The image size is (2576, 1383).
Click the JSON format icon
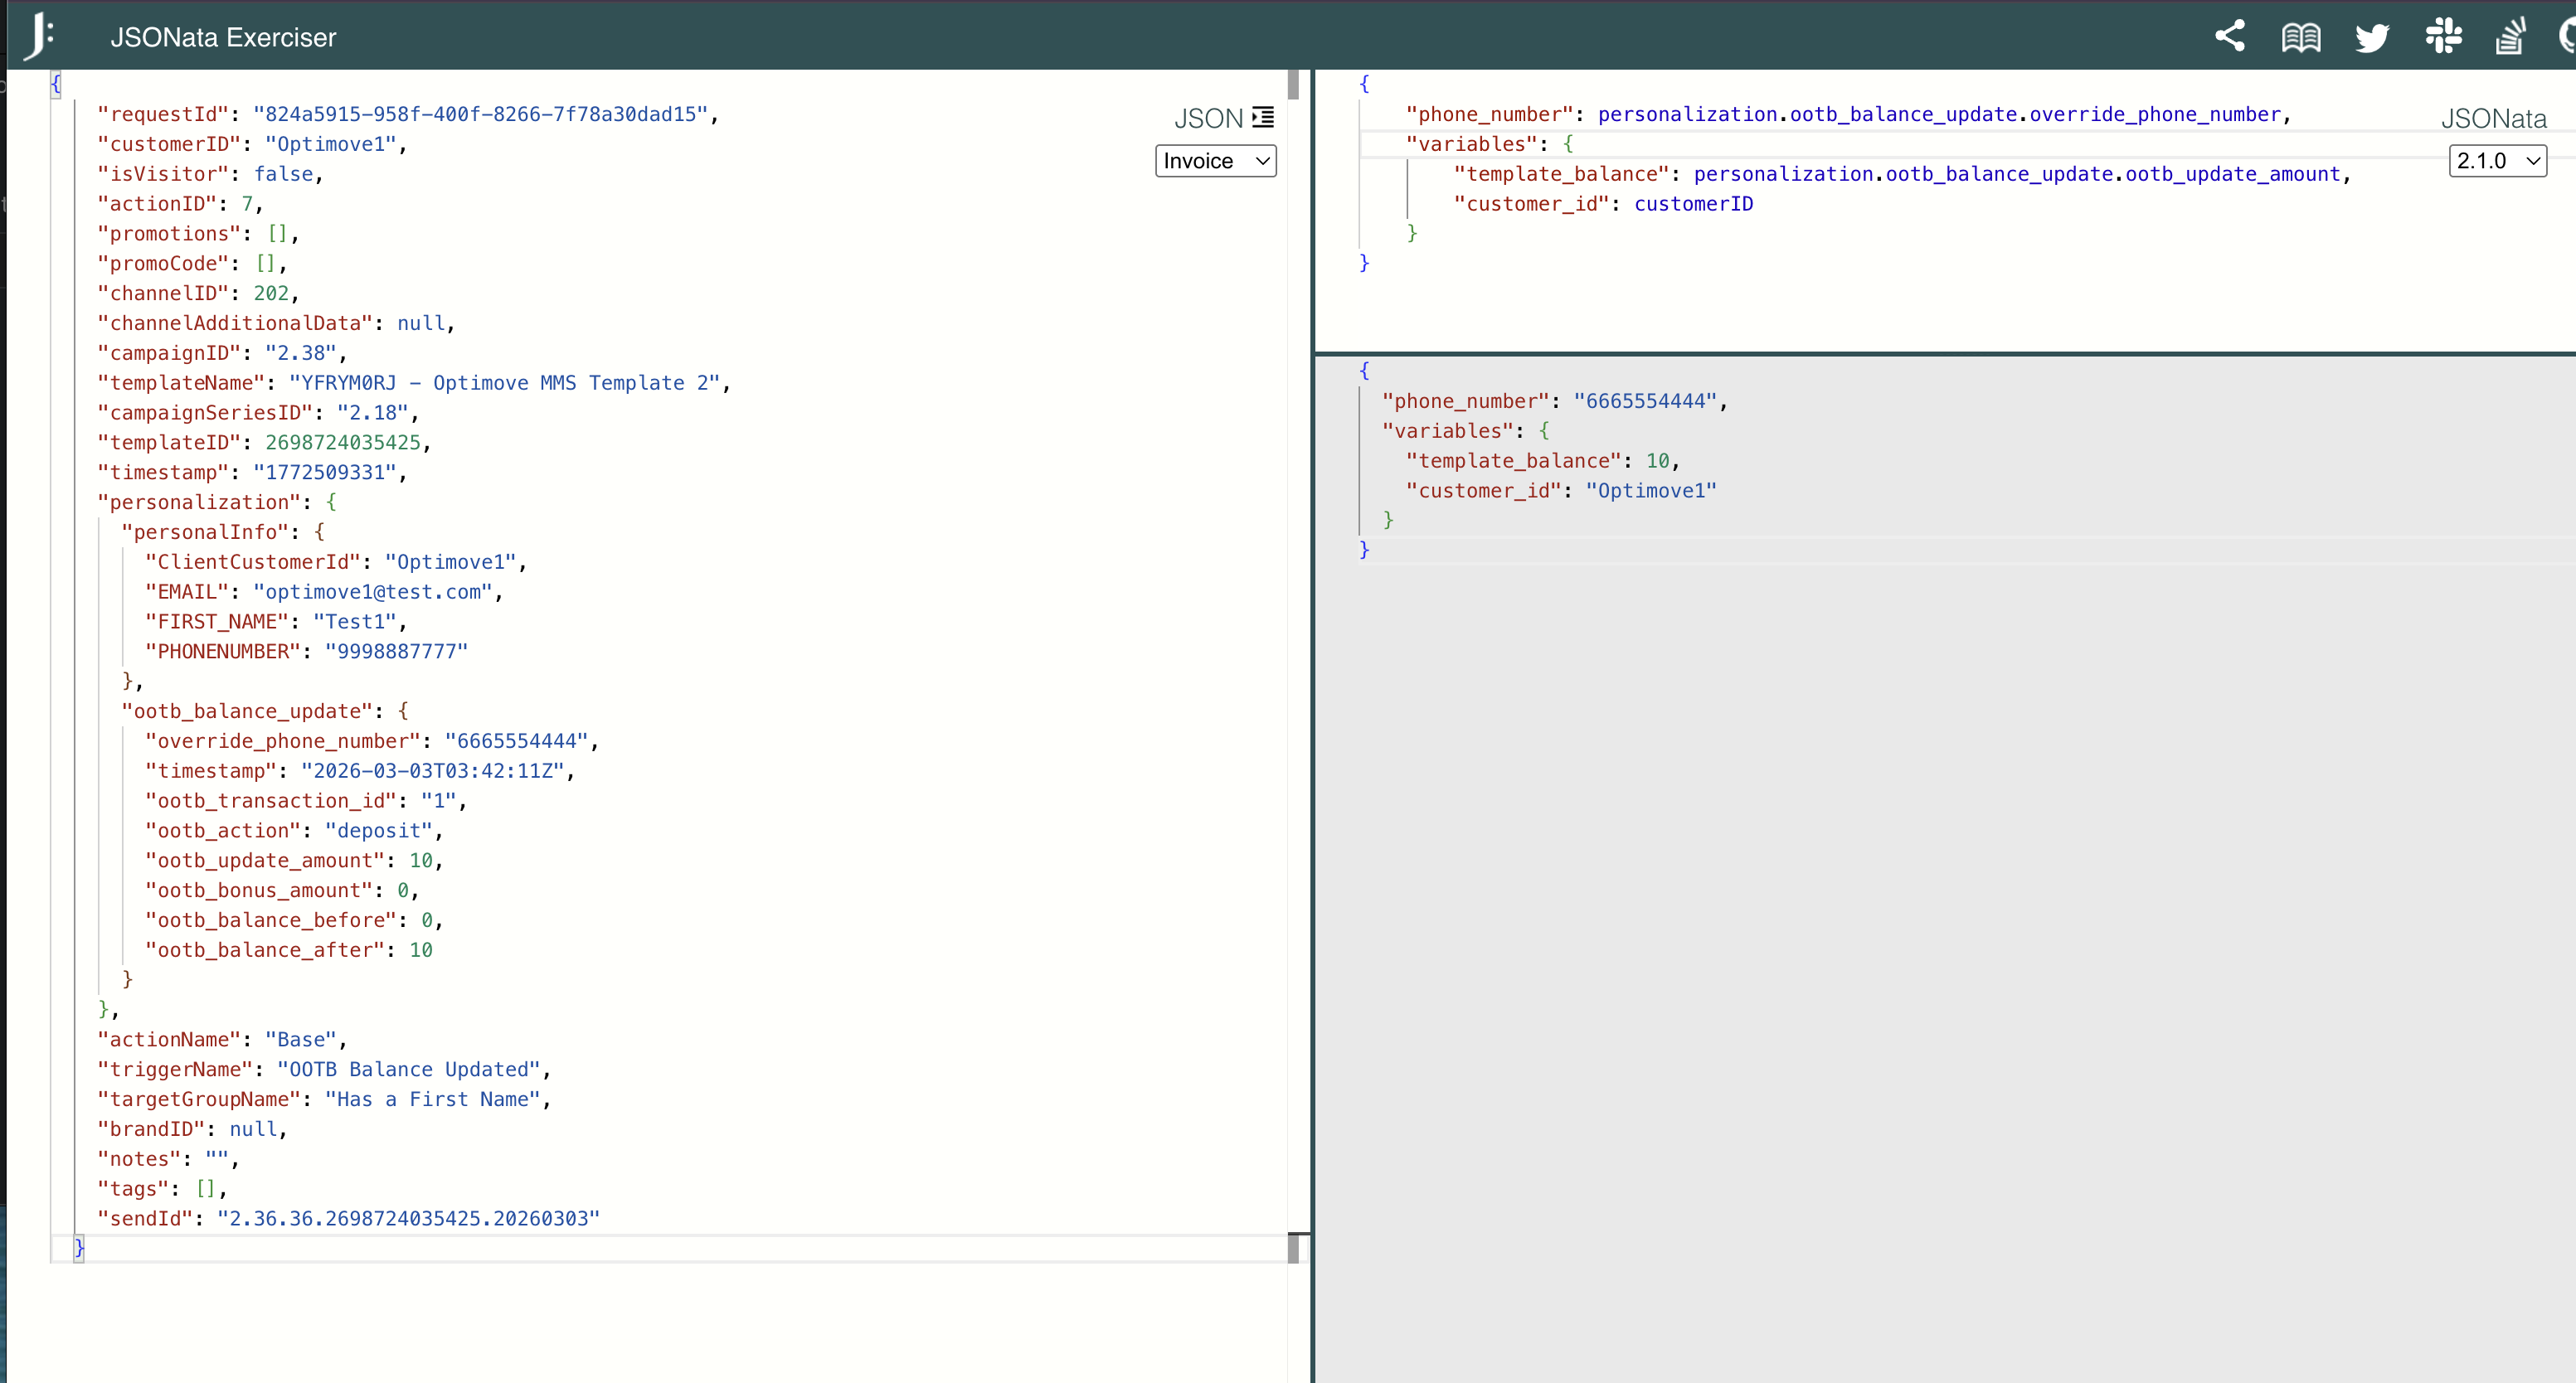[1263, 117]
